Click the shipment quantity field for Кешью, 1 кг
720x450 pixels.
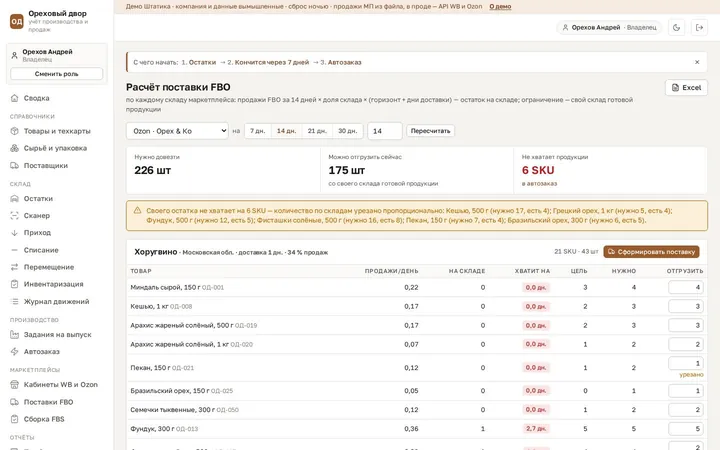click(x=686, y=306)
